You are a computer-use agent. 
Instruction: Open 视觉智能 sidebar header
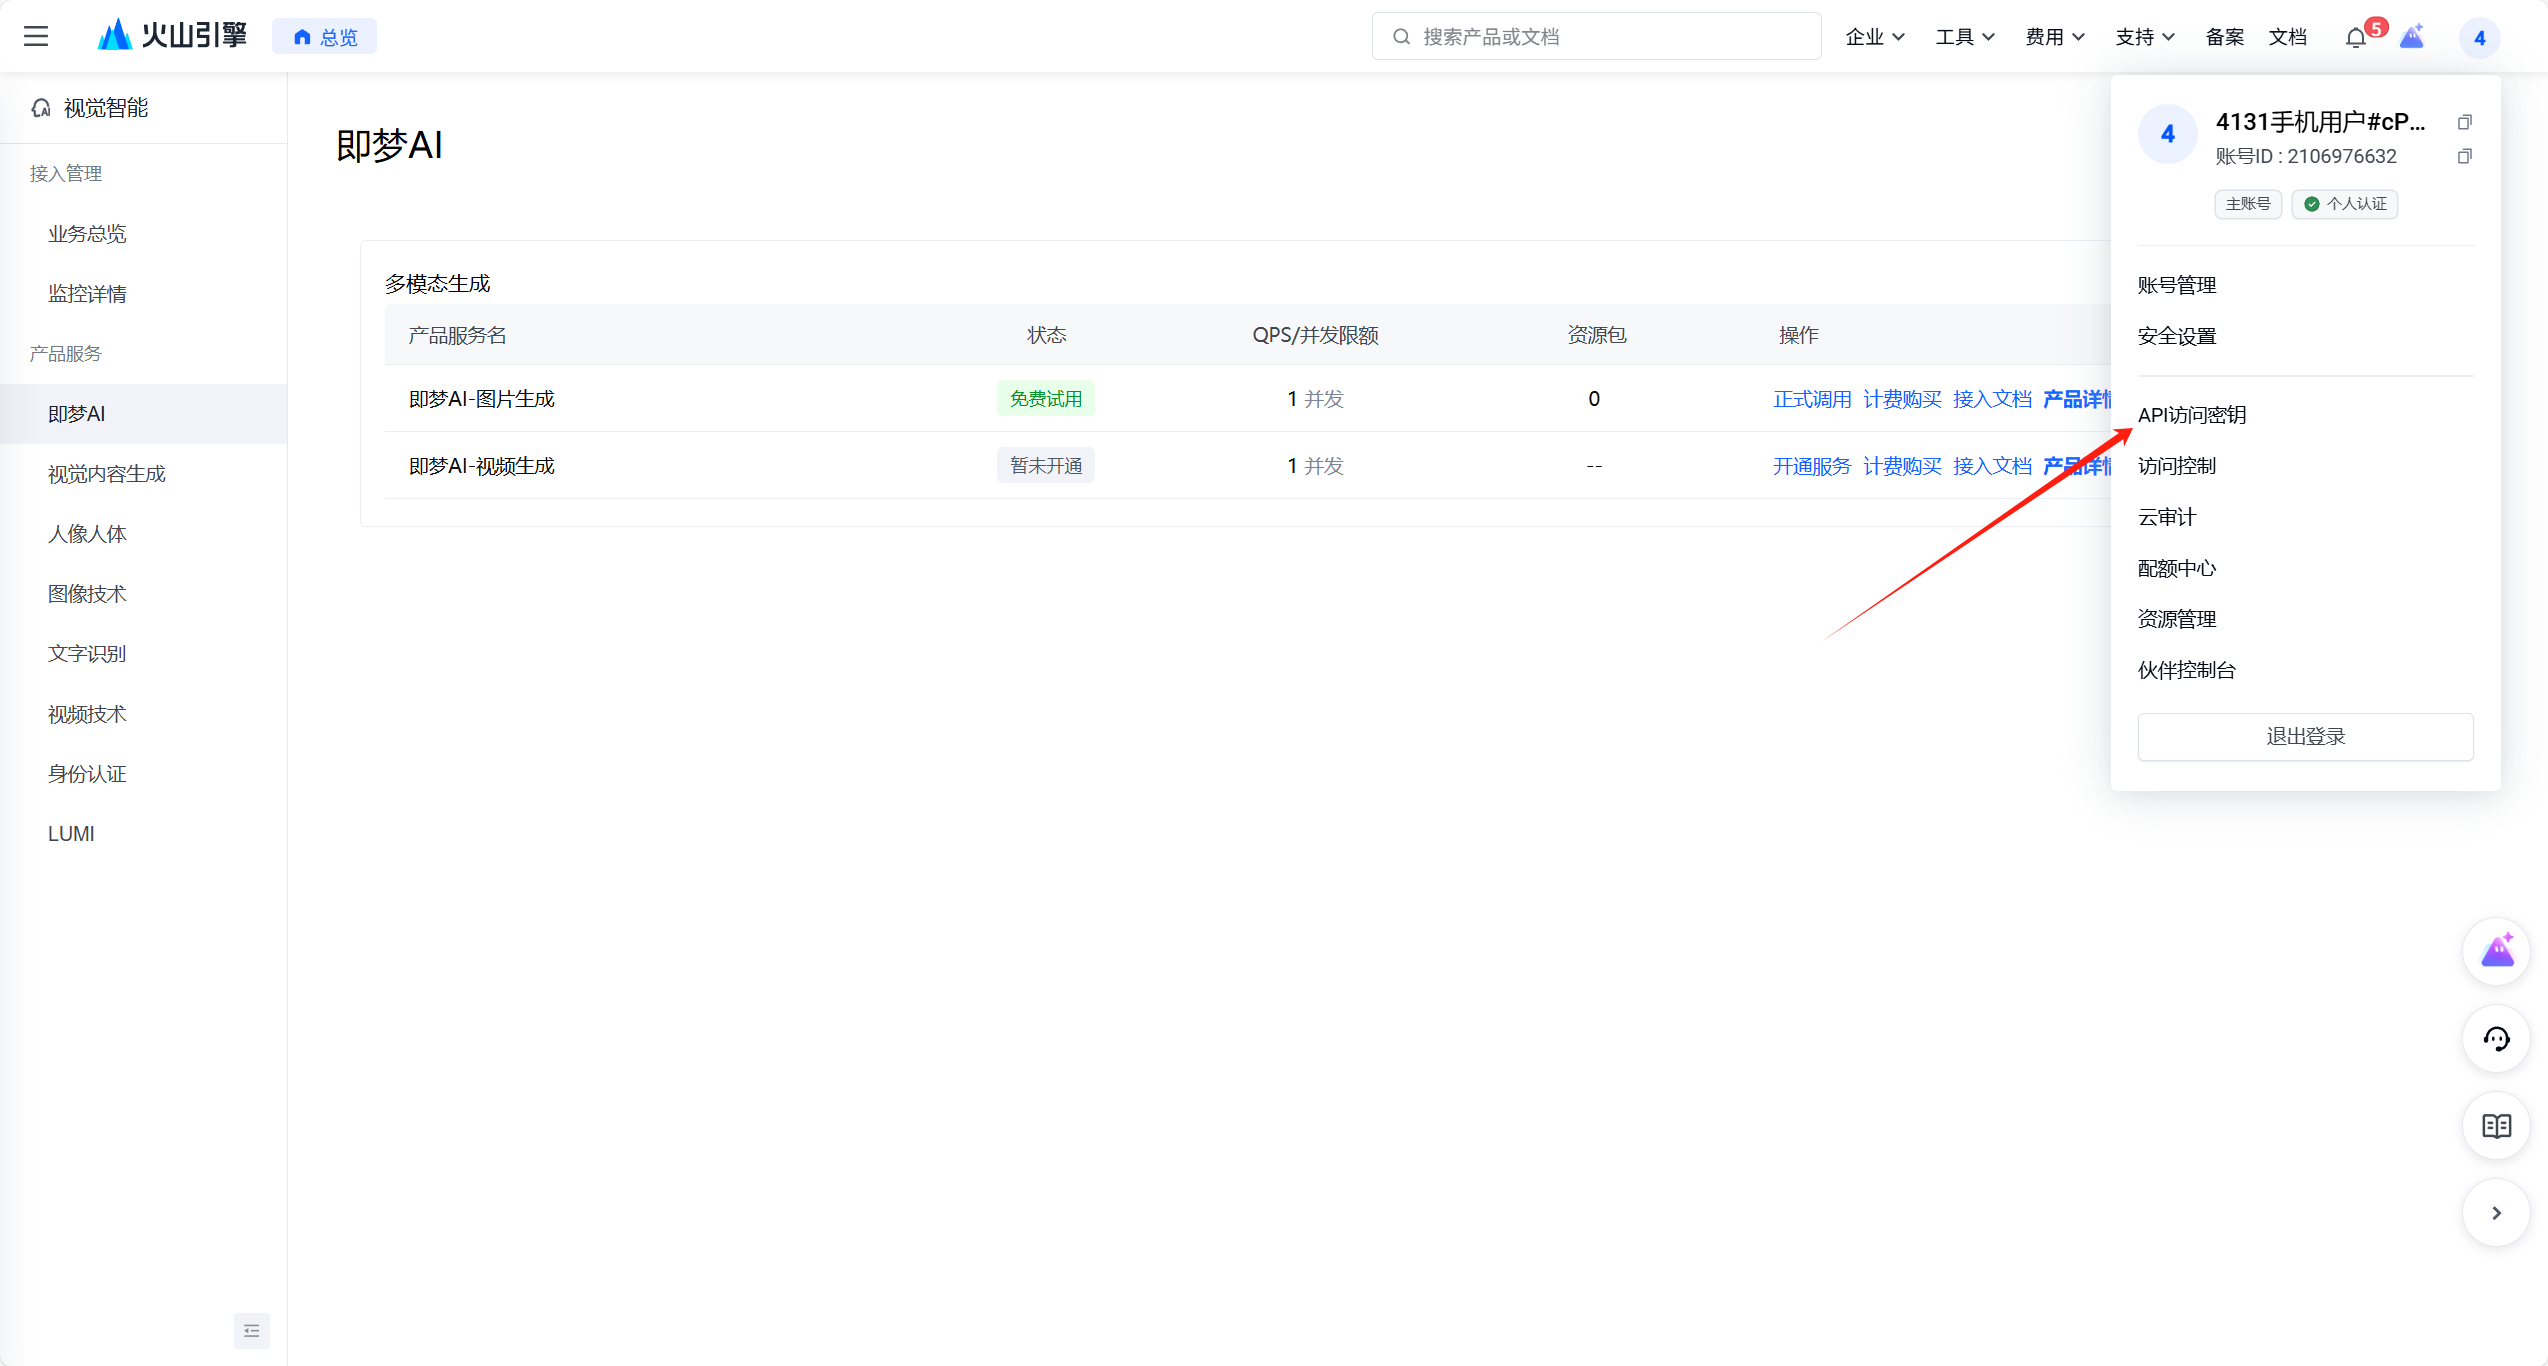[x=91, y=108]
